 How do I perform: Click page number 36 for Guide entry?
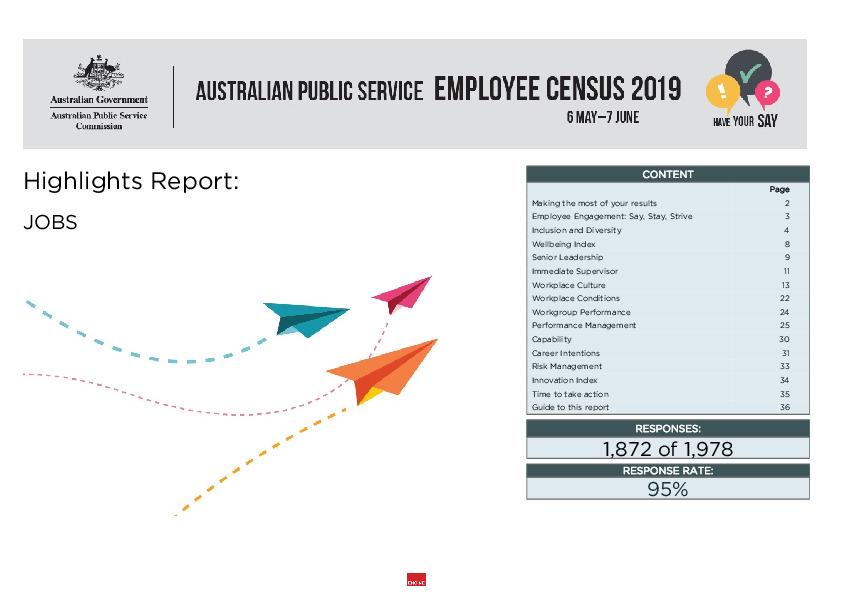(x=785, y=407)
